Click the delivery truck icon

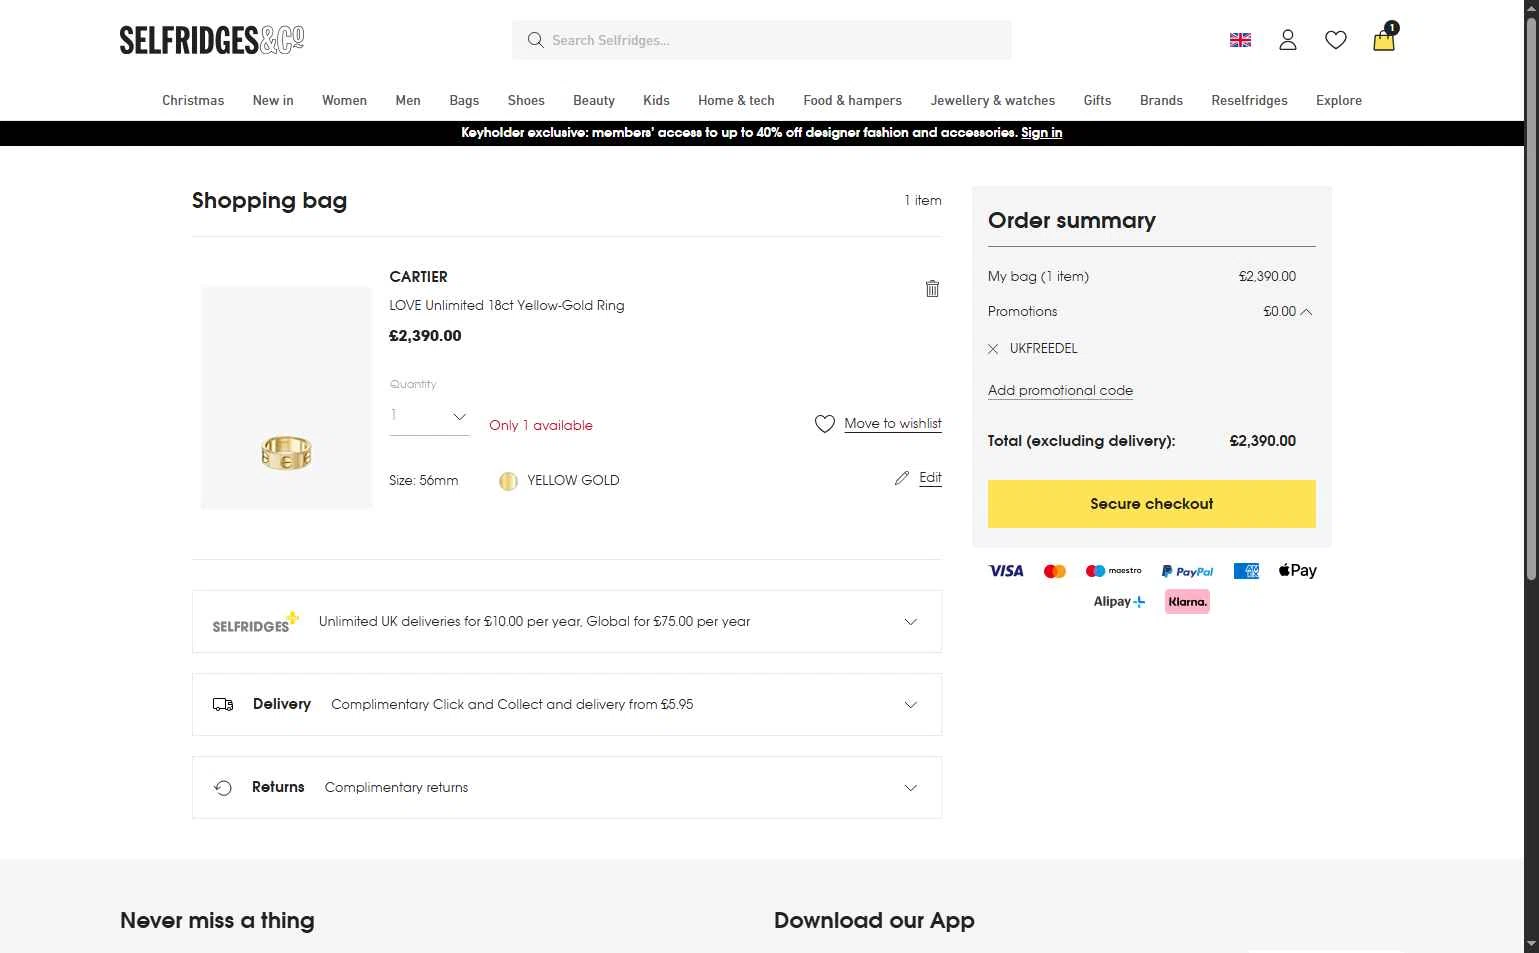point(223,705)
